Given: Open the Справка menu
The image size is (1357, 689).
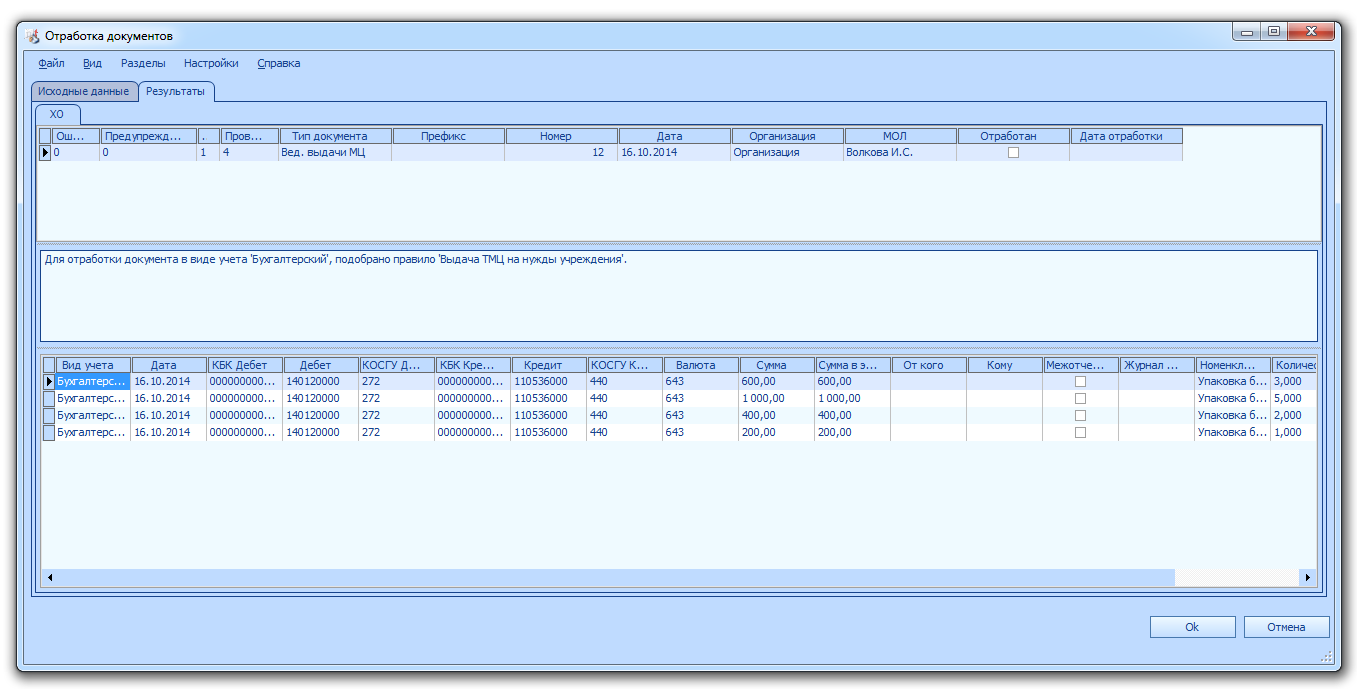Looking at the screenshot, I should click(x=279, y=63).
